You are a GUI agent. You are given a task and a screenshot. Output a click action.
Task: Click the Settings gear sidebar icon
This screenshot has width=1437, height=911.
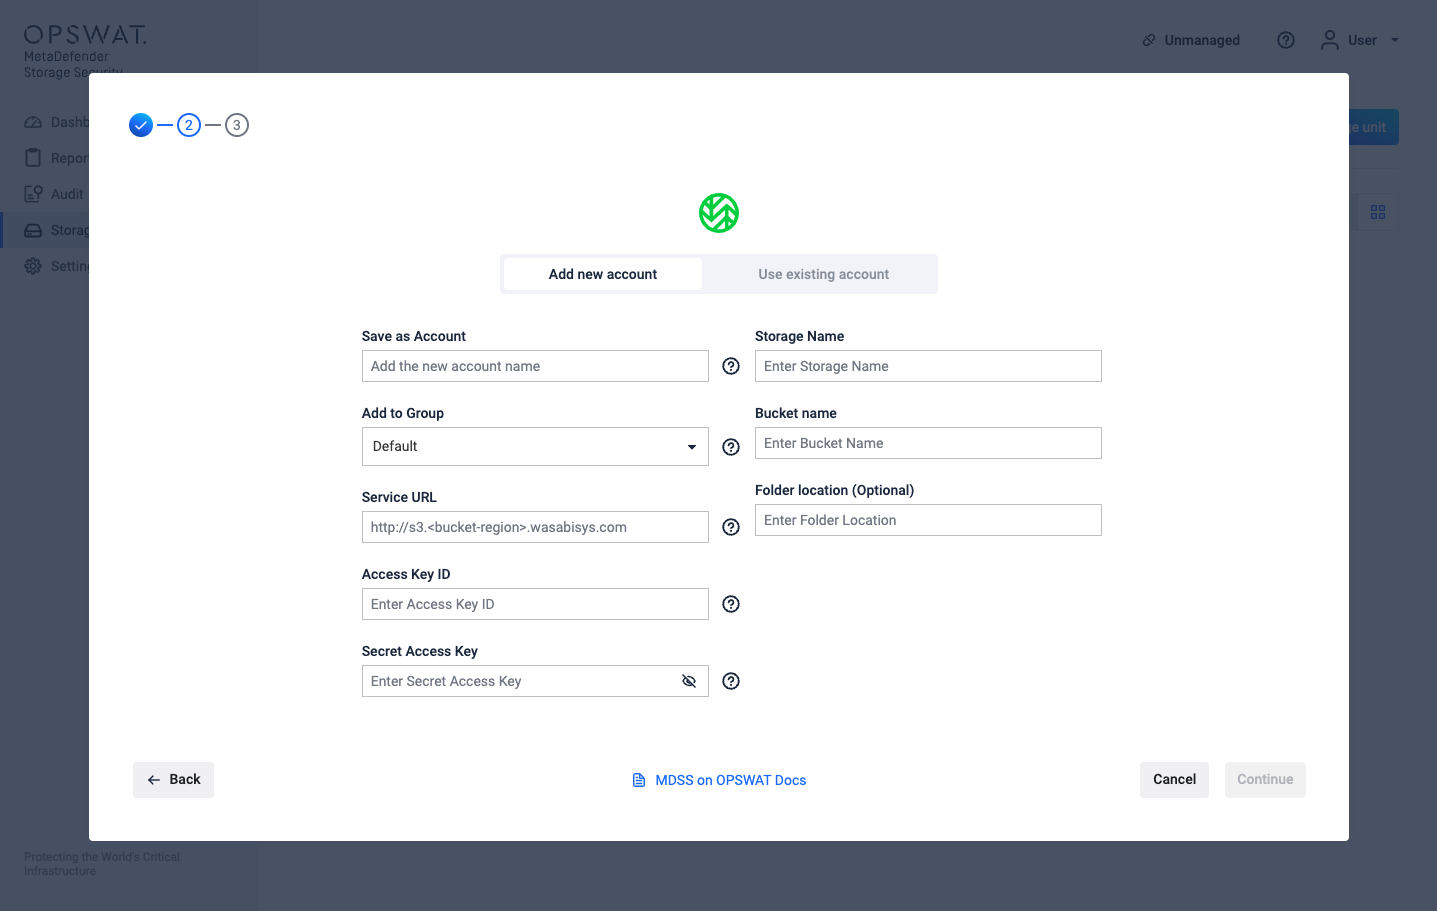(33, 266)
